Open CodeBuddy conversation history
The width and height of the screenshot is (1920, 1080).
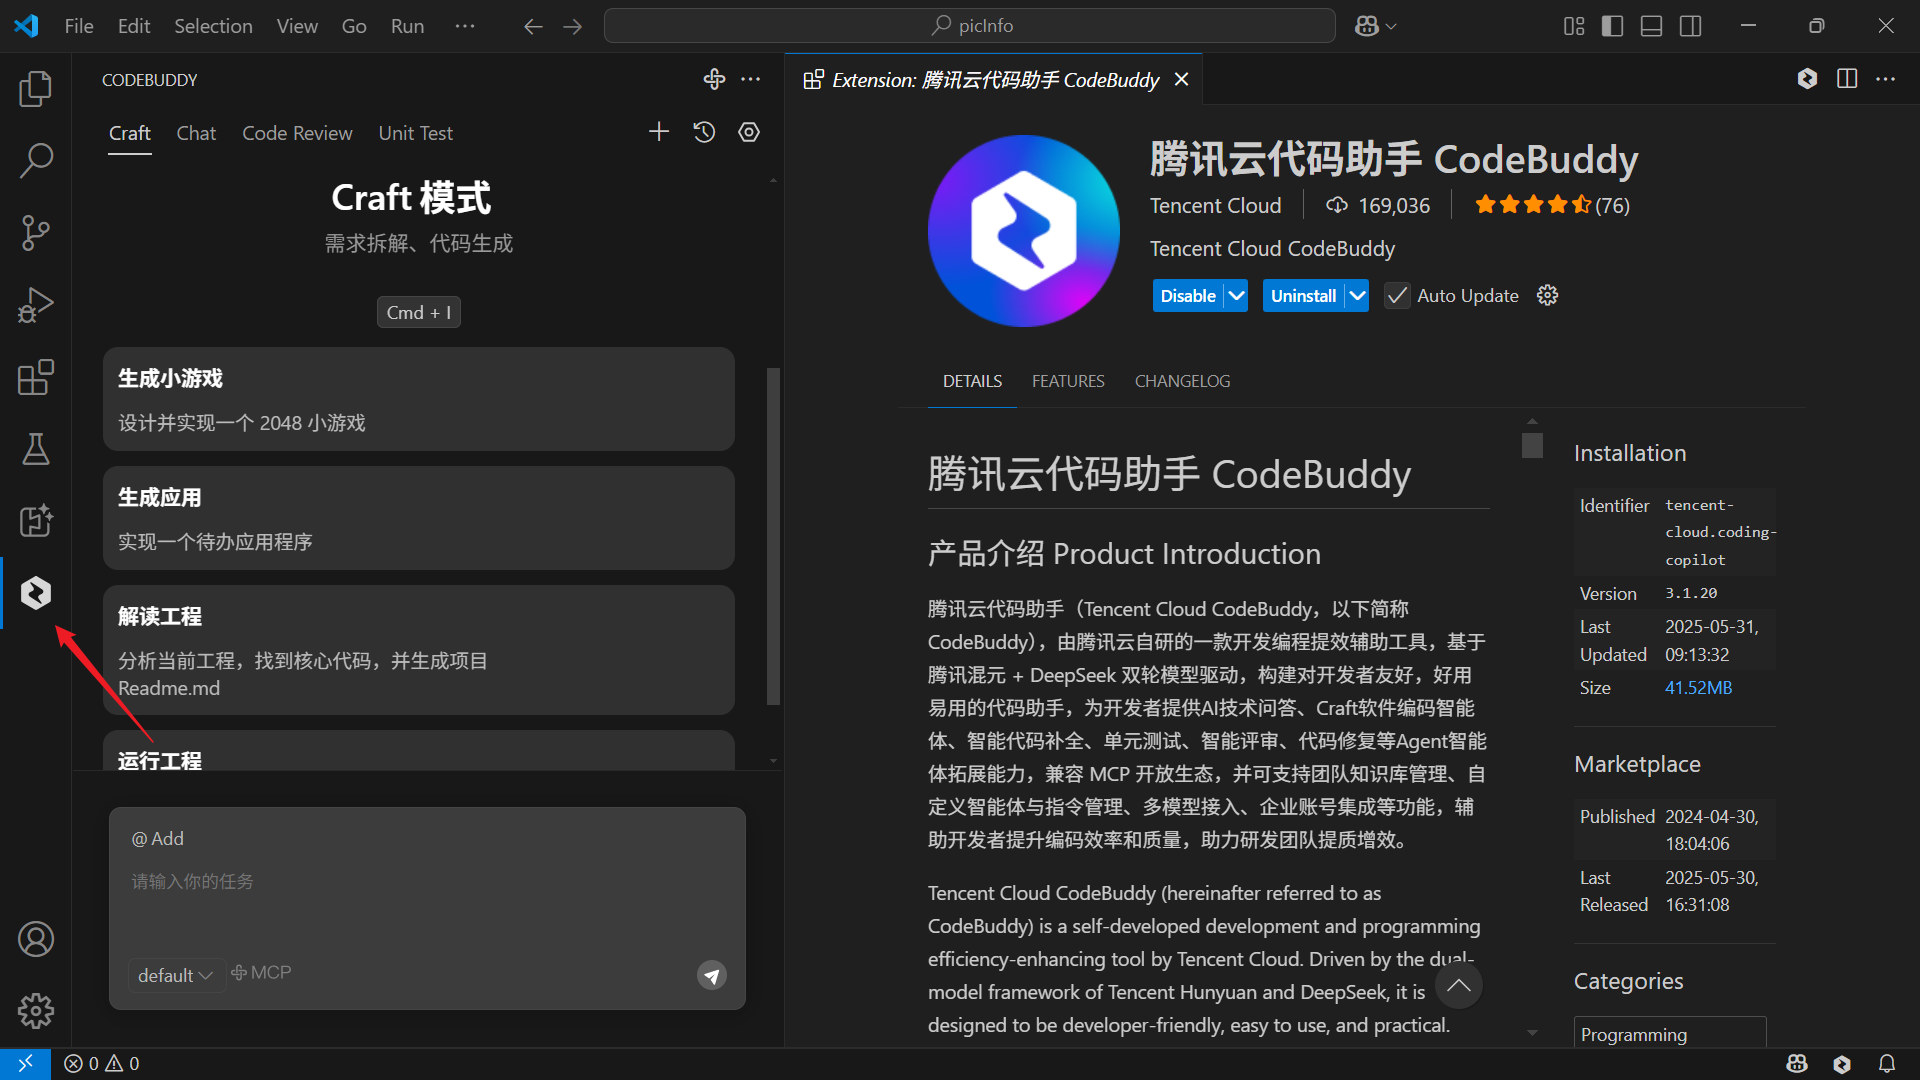(704, 132)
